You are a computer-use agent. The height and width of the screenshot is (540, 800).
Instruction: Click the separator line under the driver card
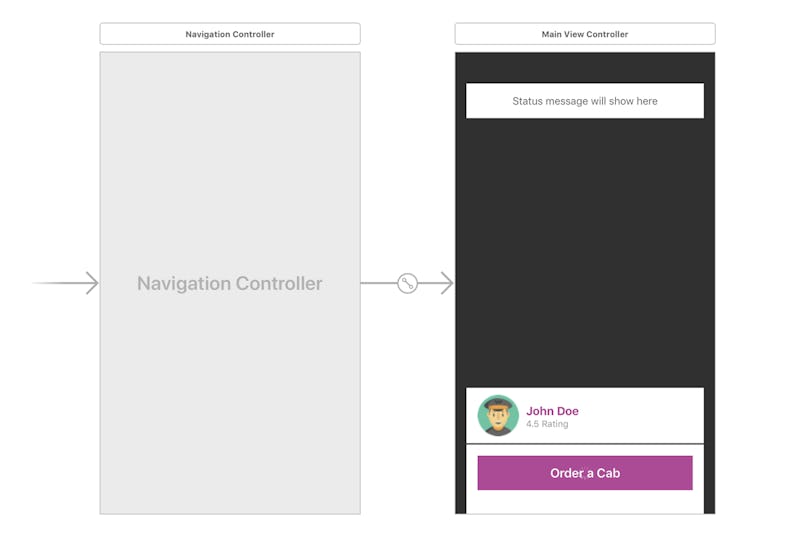point(585,443)
